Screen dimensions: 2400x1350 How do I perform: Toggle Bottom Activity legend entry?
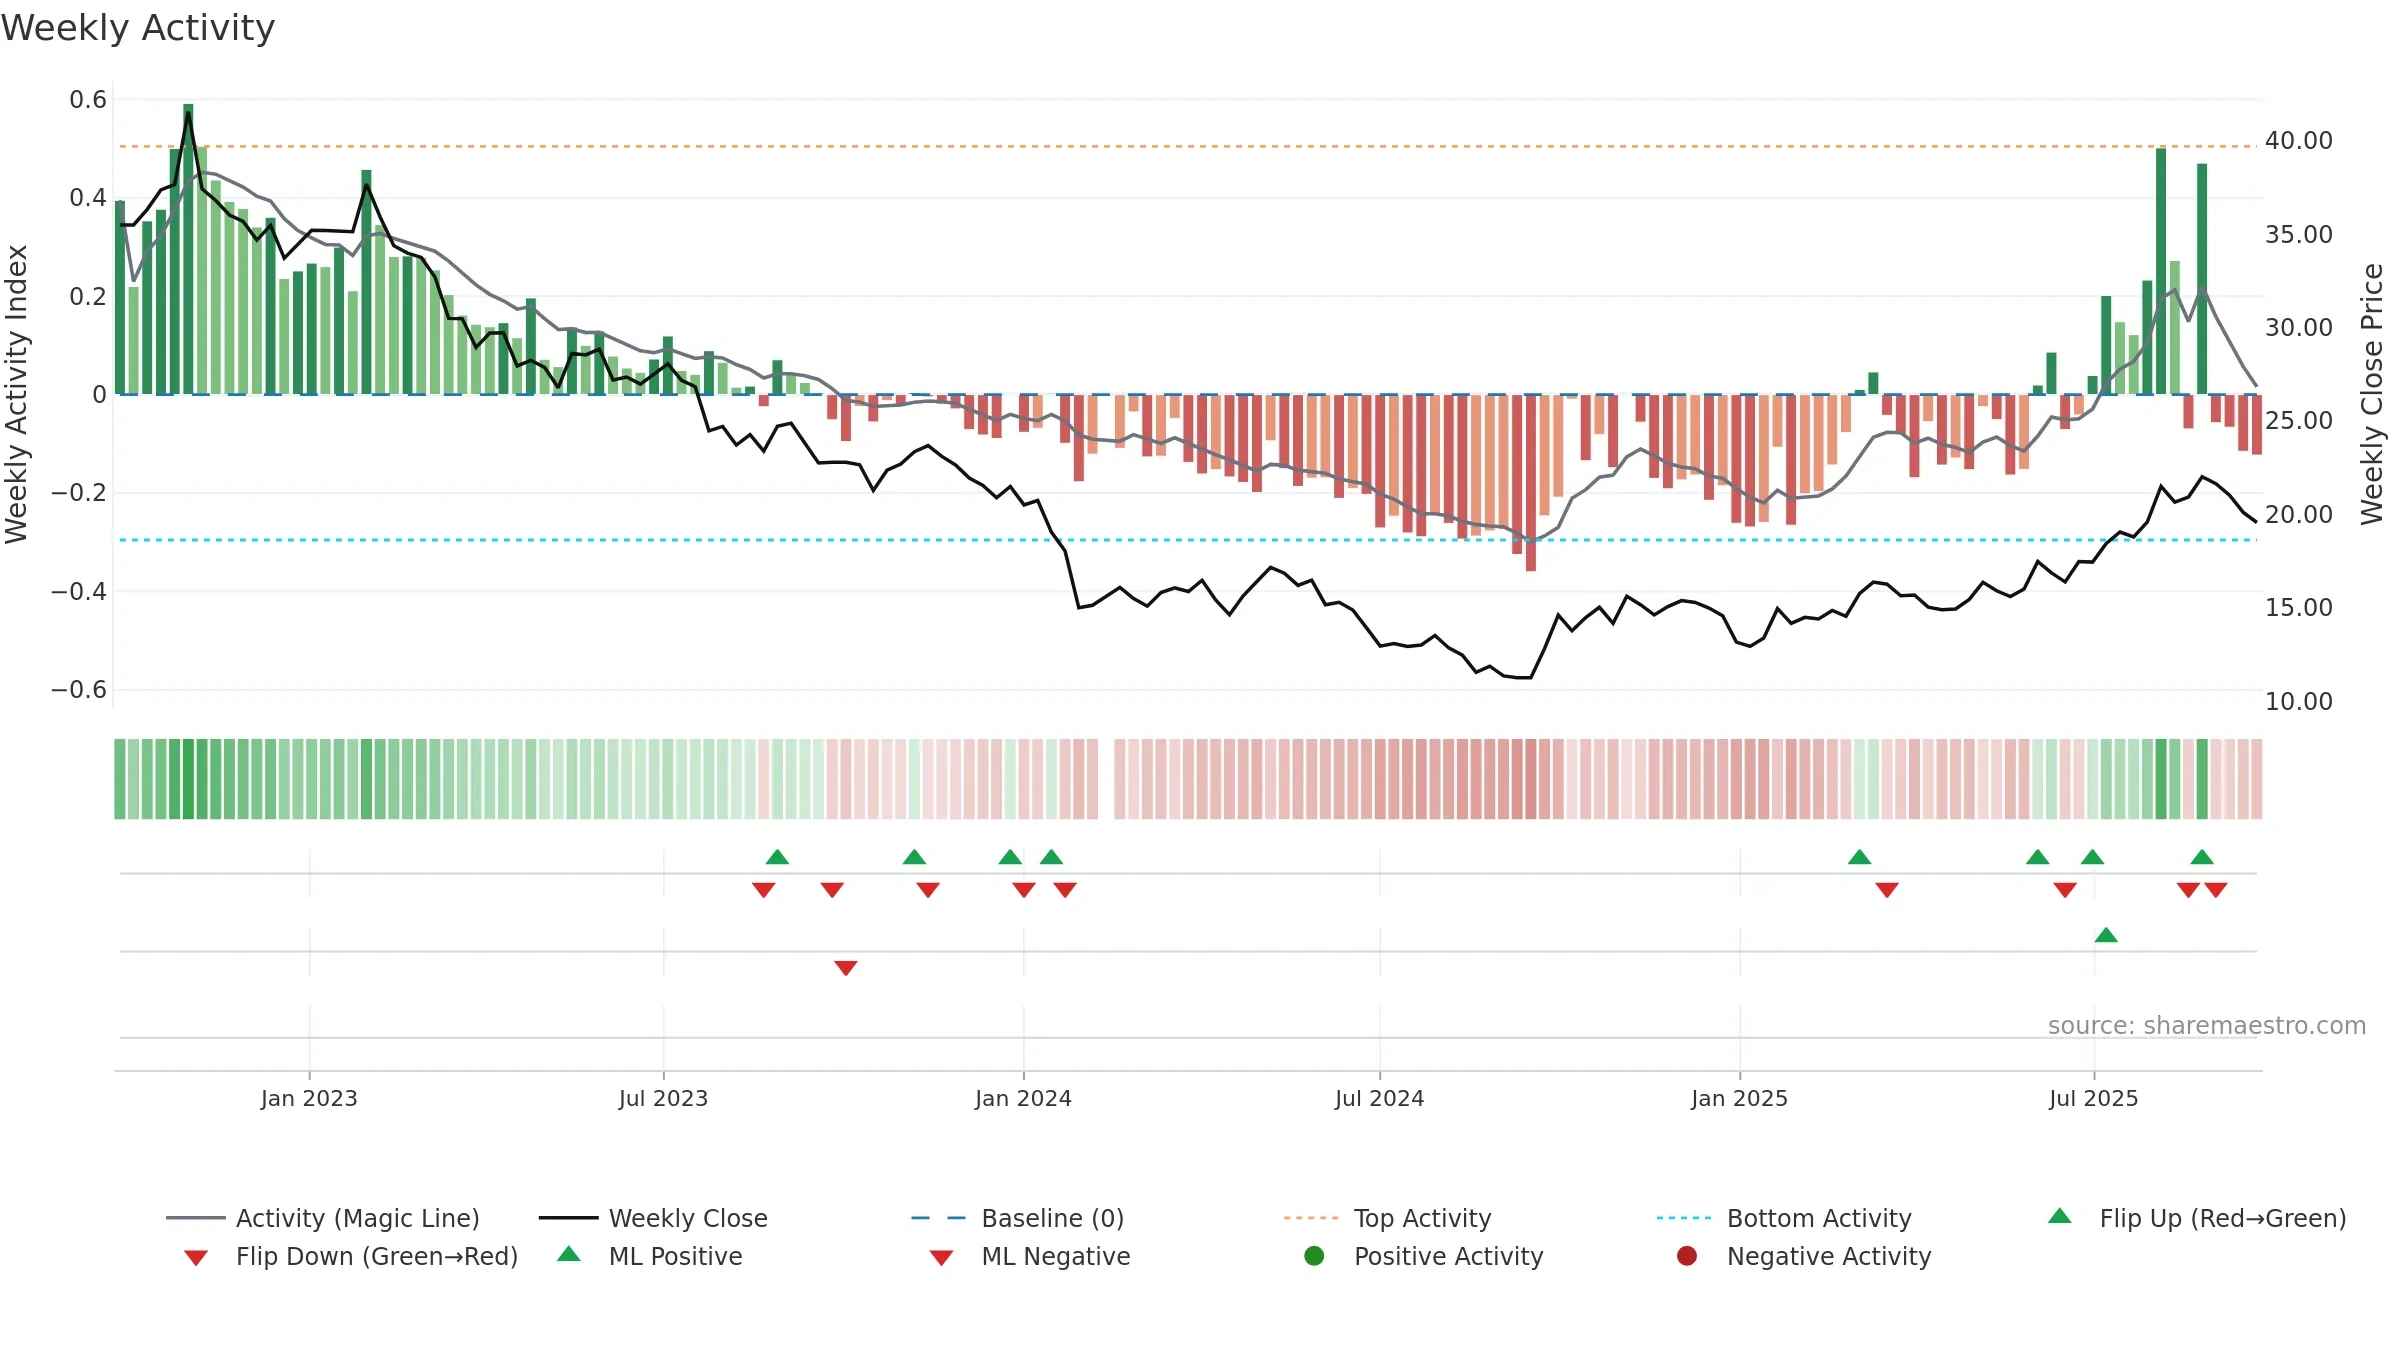pyautogui.click(x=1784, y=1218)
